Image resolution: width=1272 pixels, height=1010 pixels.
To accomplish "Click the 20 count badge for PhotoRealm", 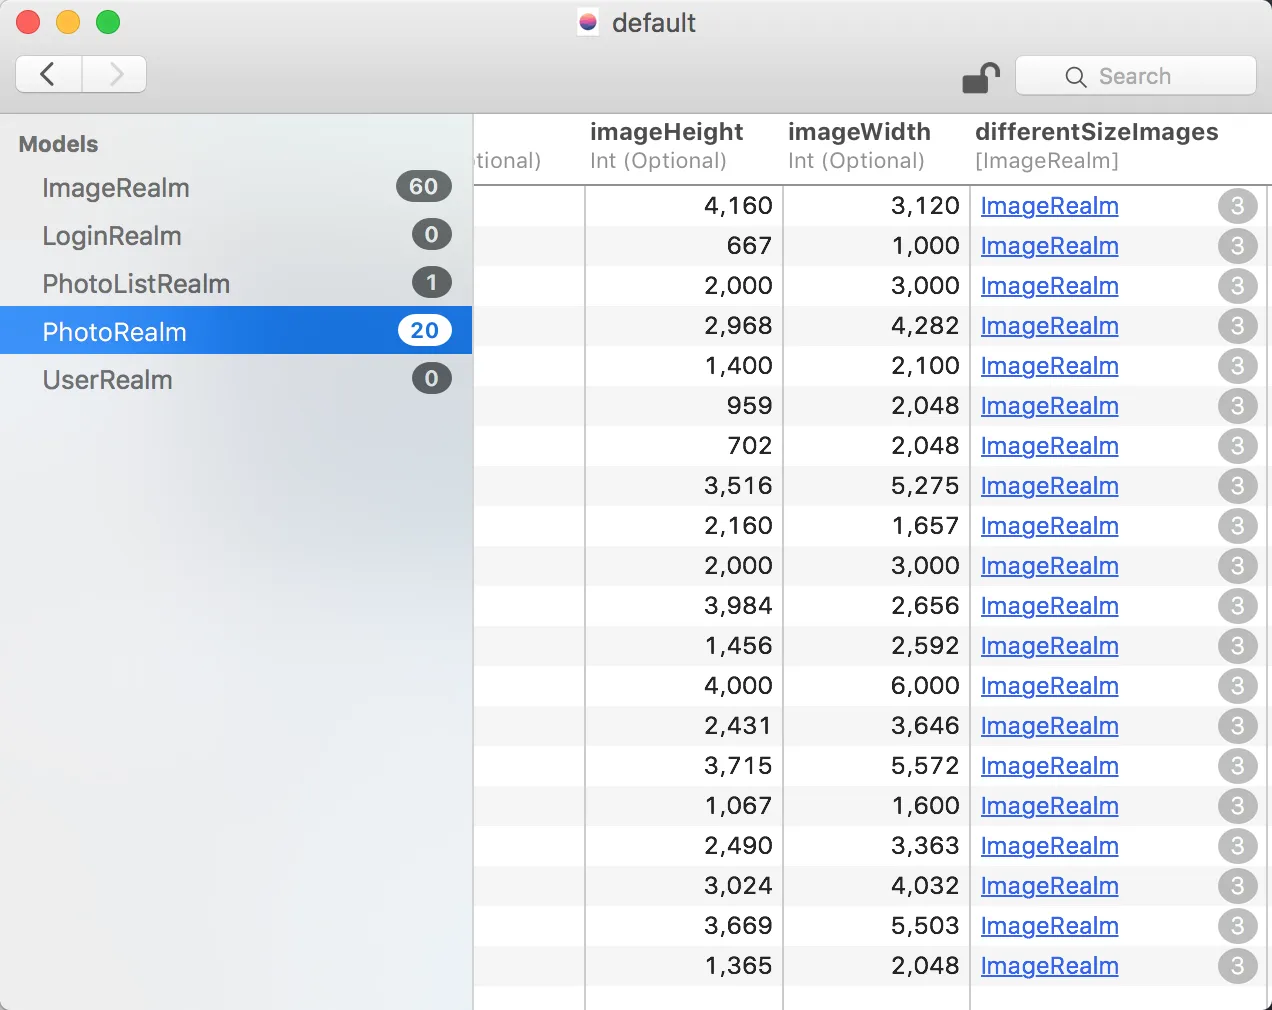I will 425,330.
